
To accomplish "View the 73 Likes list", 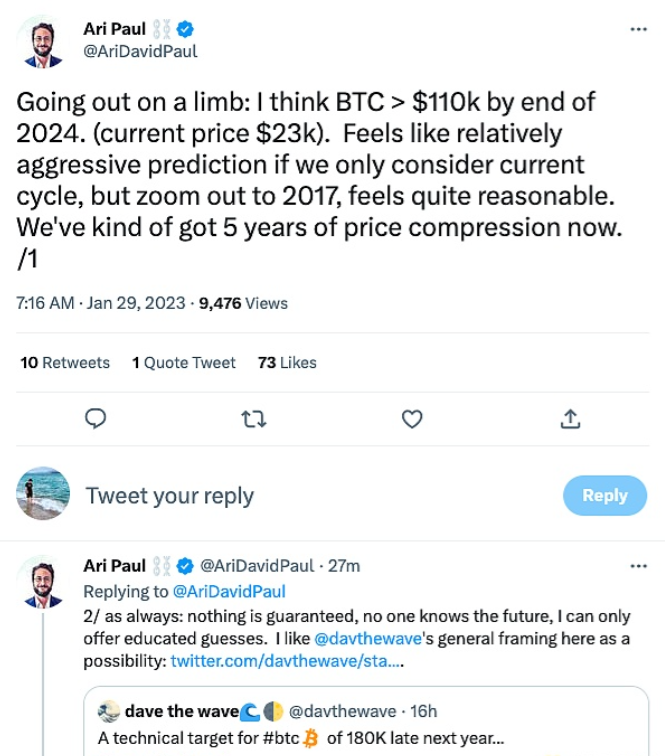I will (287, 363).
